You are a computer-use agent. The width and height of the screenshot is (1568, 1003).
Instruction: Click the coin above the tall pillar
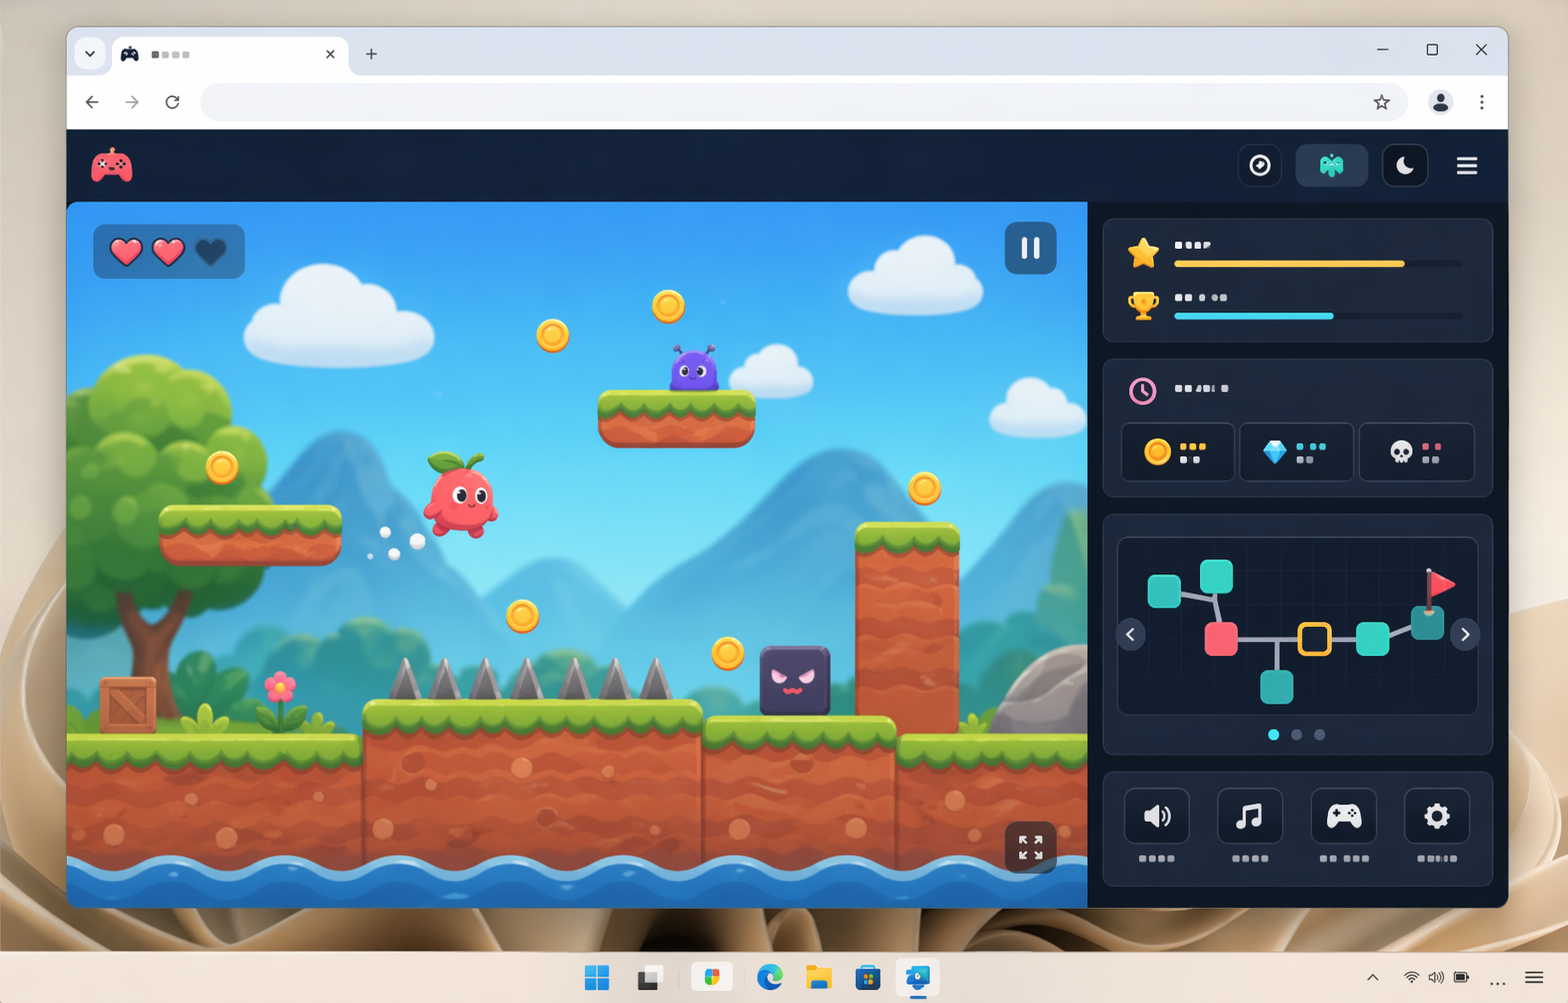point(924,488)
